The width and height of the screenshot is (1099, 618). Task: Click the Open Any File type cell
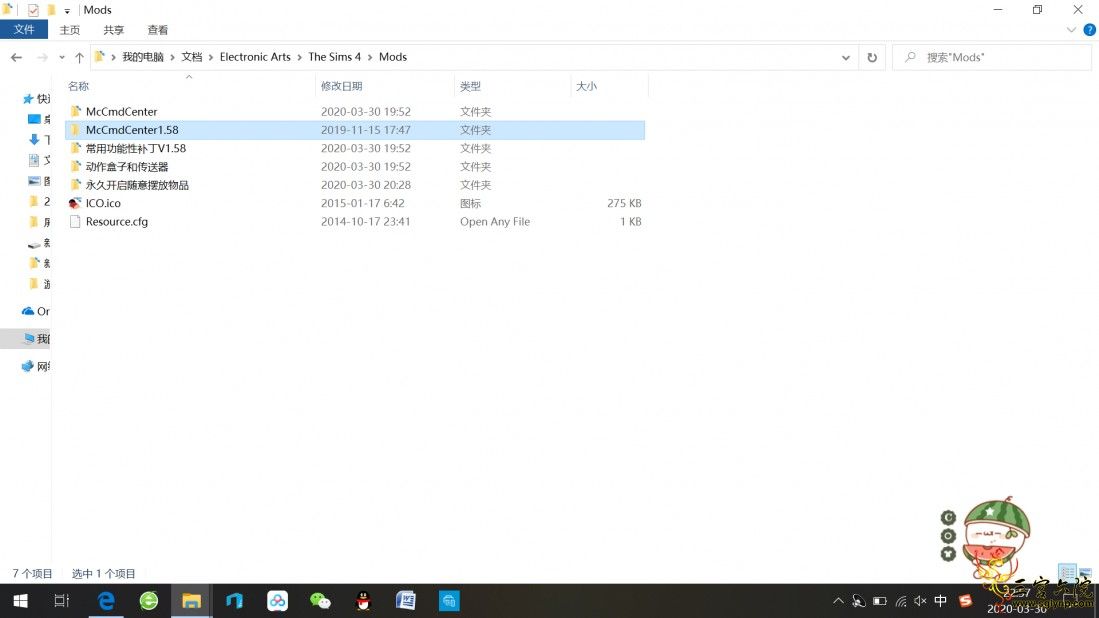pos(495,221)
